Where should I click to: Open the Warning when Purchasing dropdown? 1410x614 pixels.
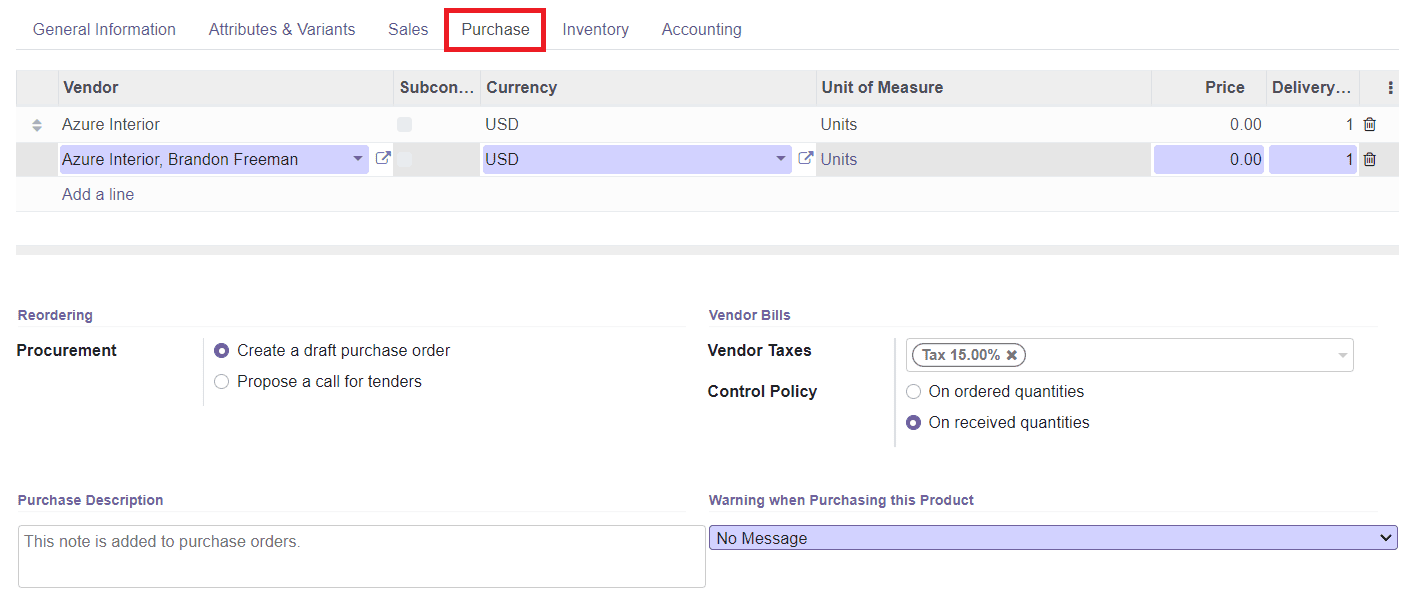coord(1052,537)
